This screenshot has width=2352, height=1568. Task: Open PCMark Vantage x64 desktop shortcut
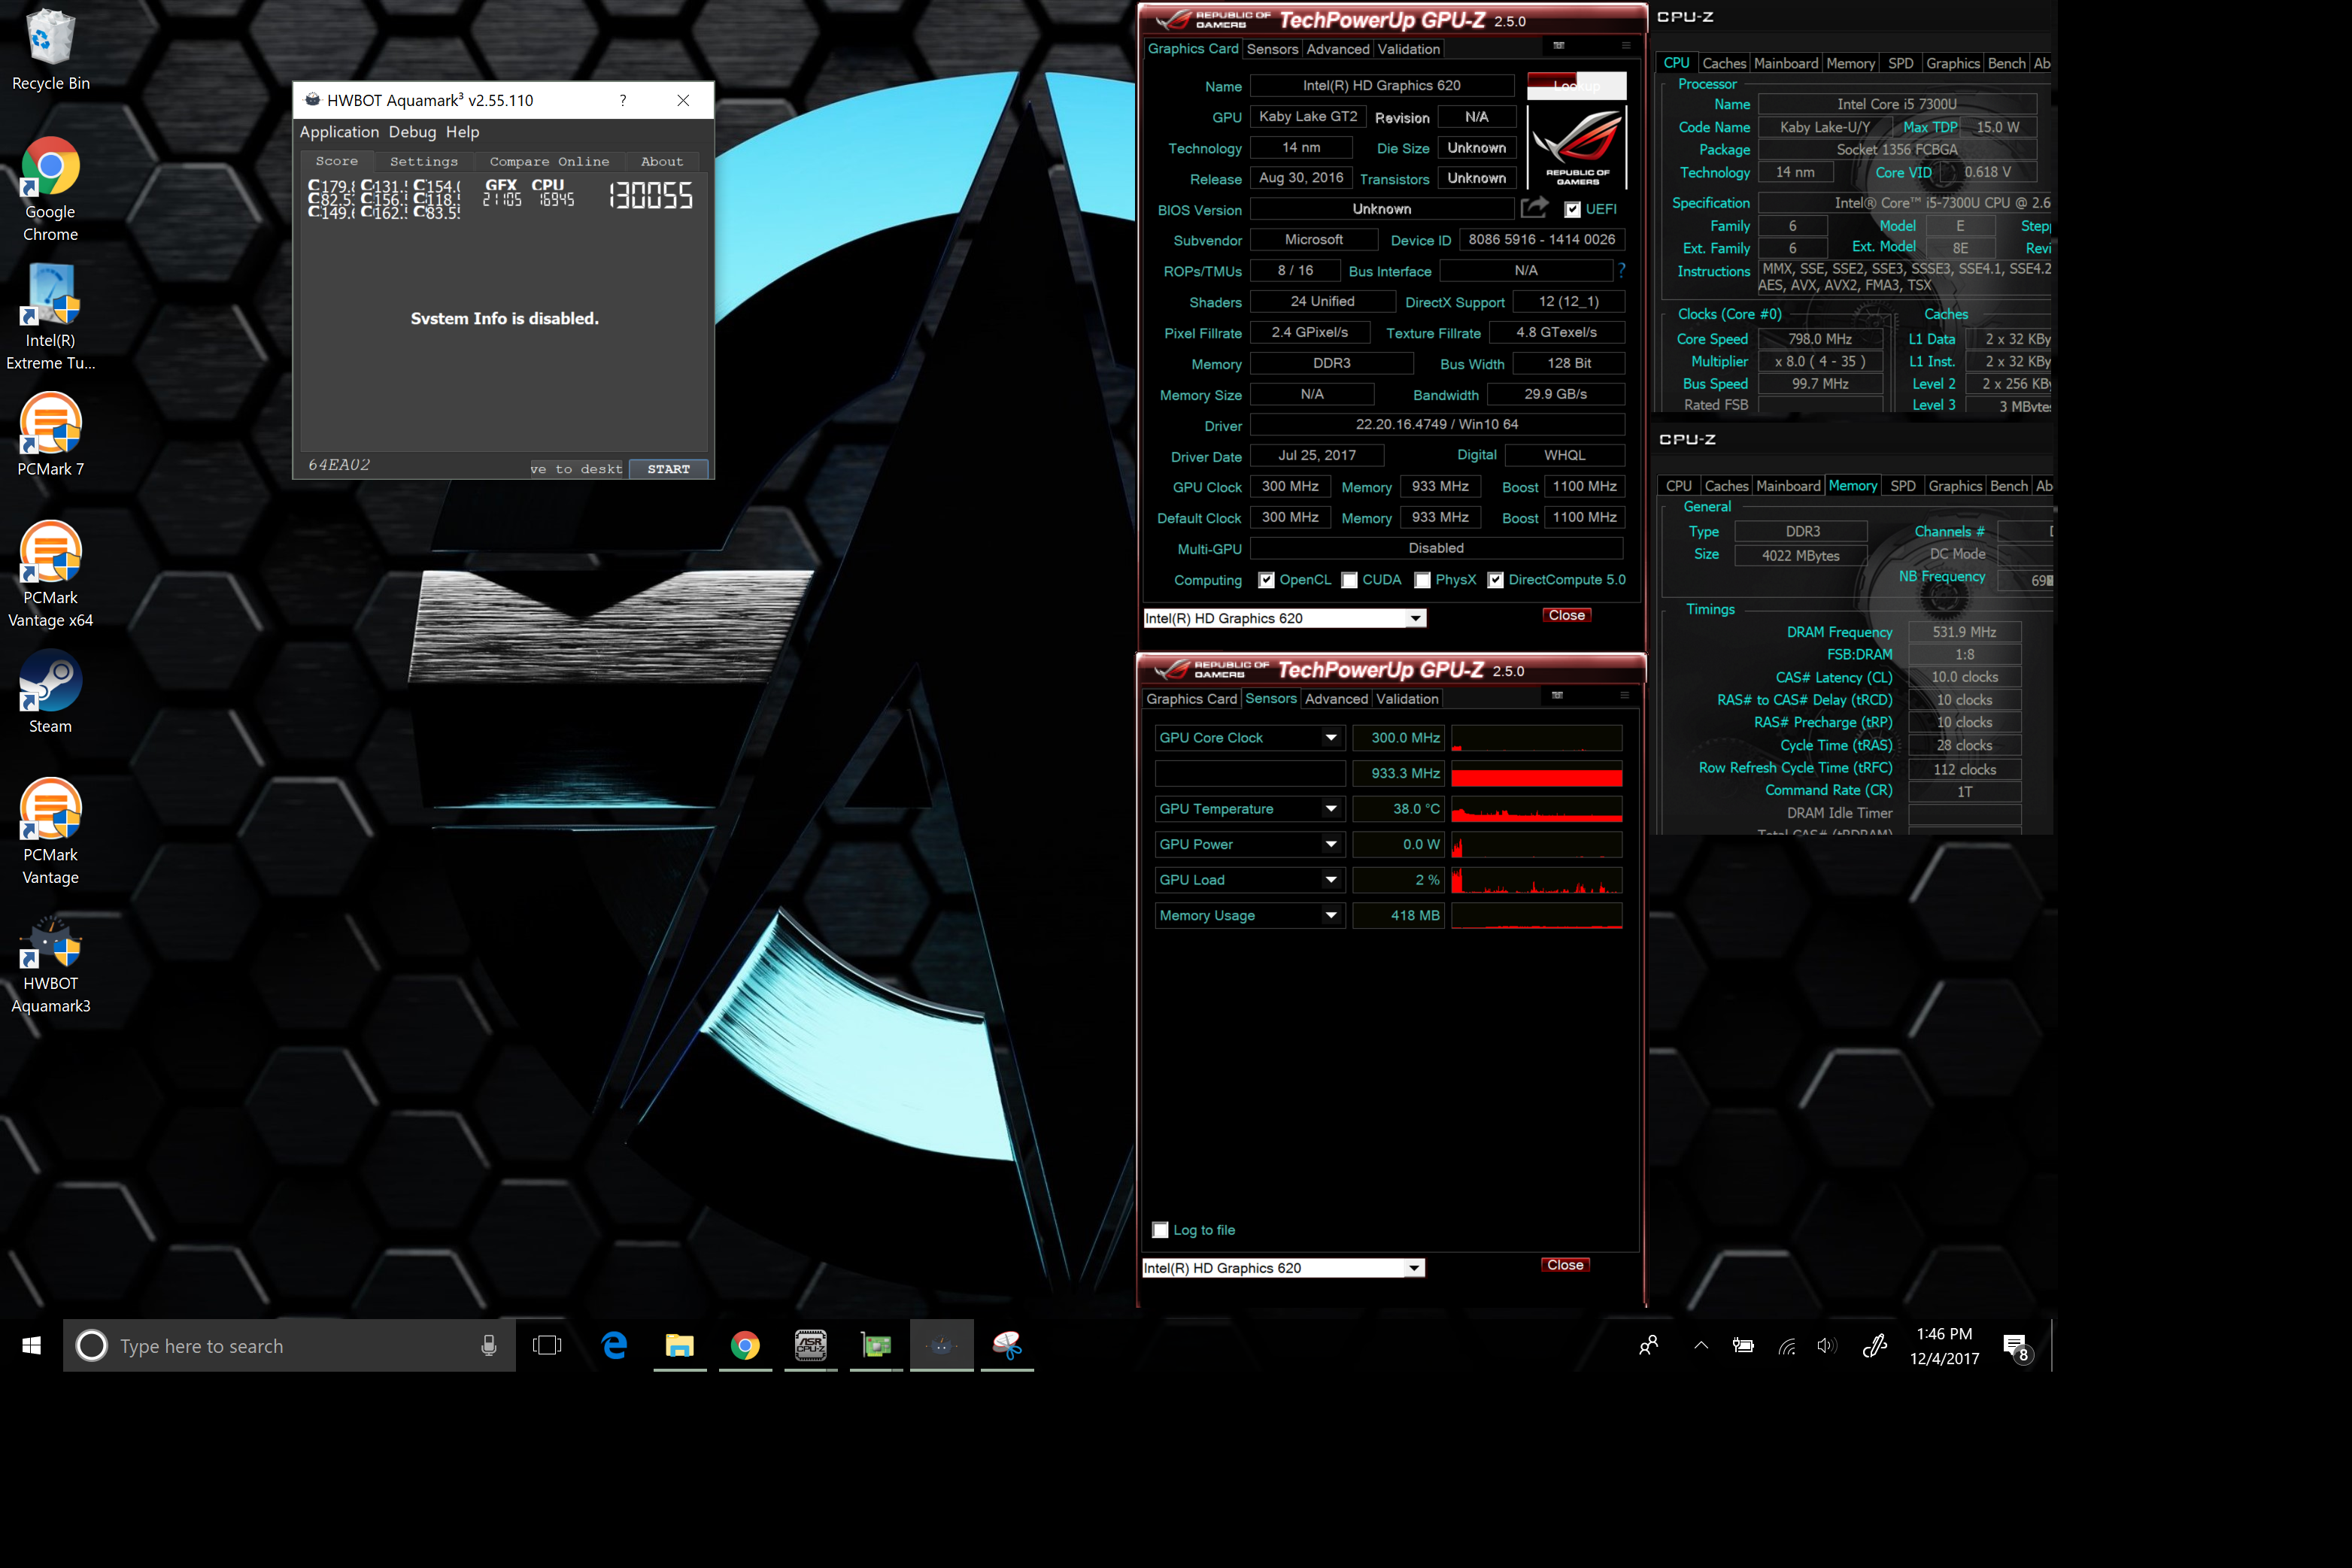pos(50,575)
